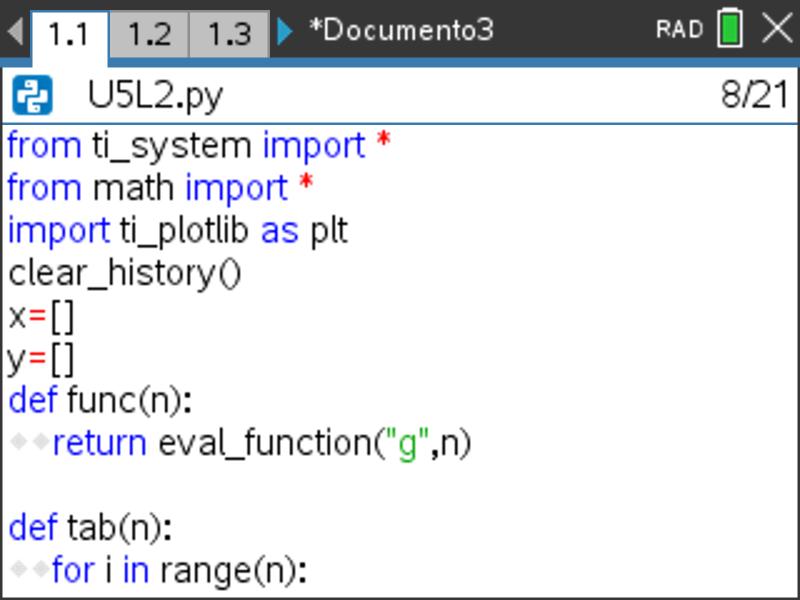Screen dimensions: 800x600
Task: Click the U5L2.py file name
Action: coord(155,96)
